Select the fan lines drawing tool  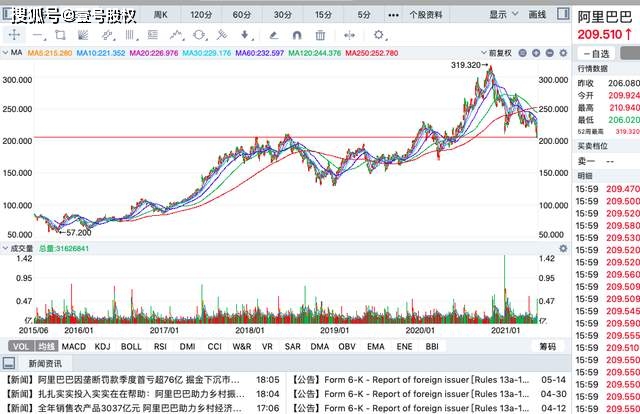pyautogui.click(x=83, y=35)
